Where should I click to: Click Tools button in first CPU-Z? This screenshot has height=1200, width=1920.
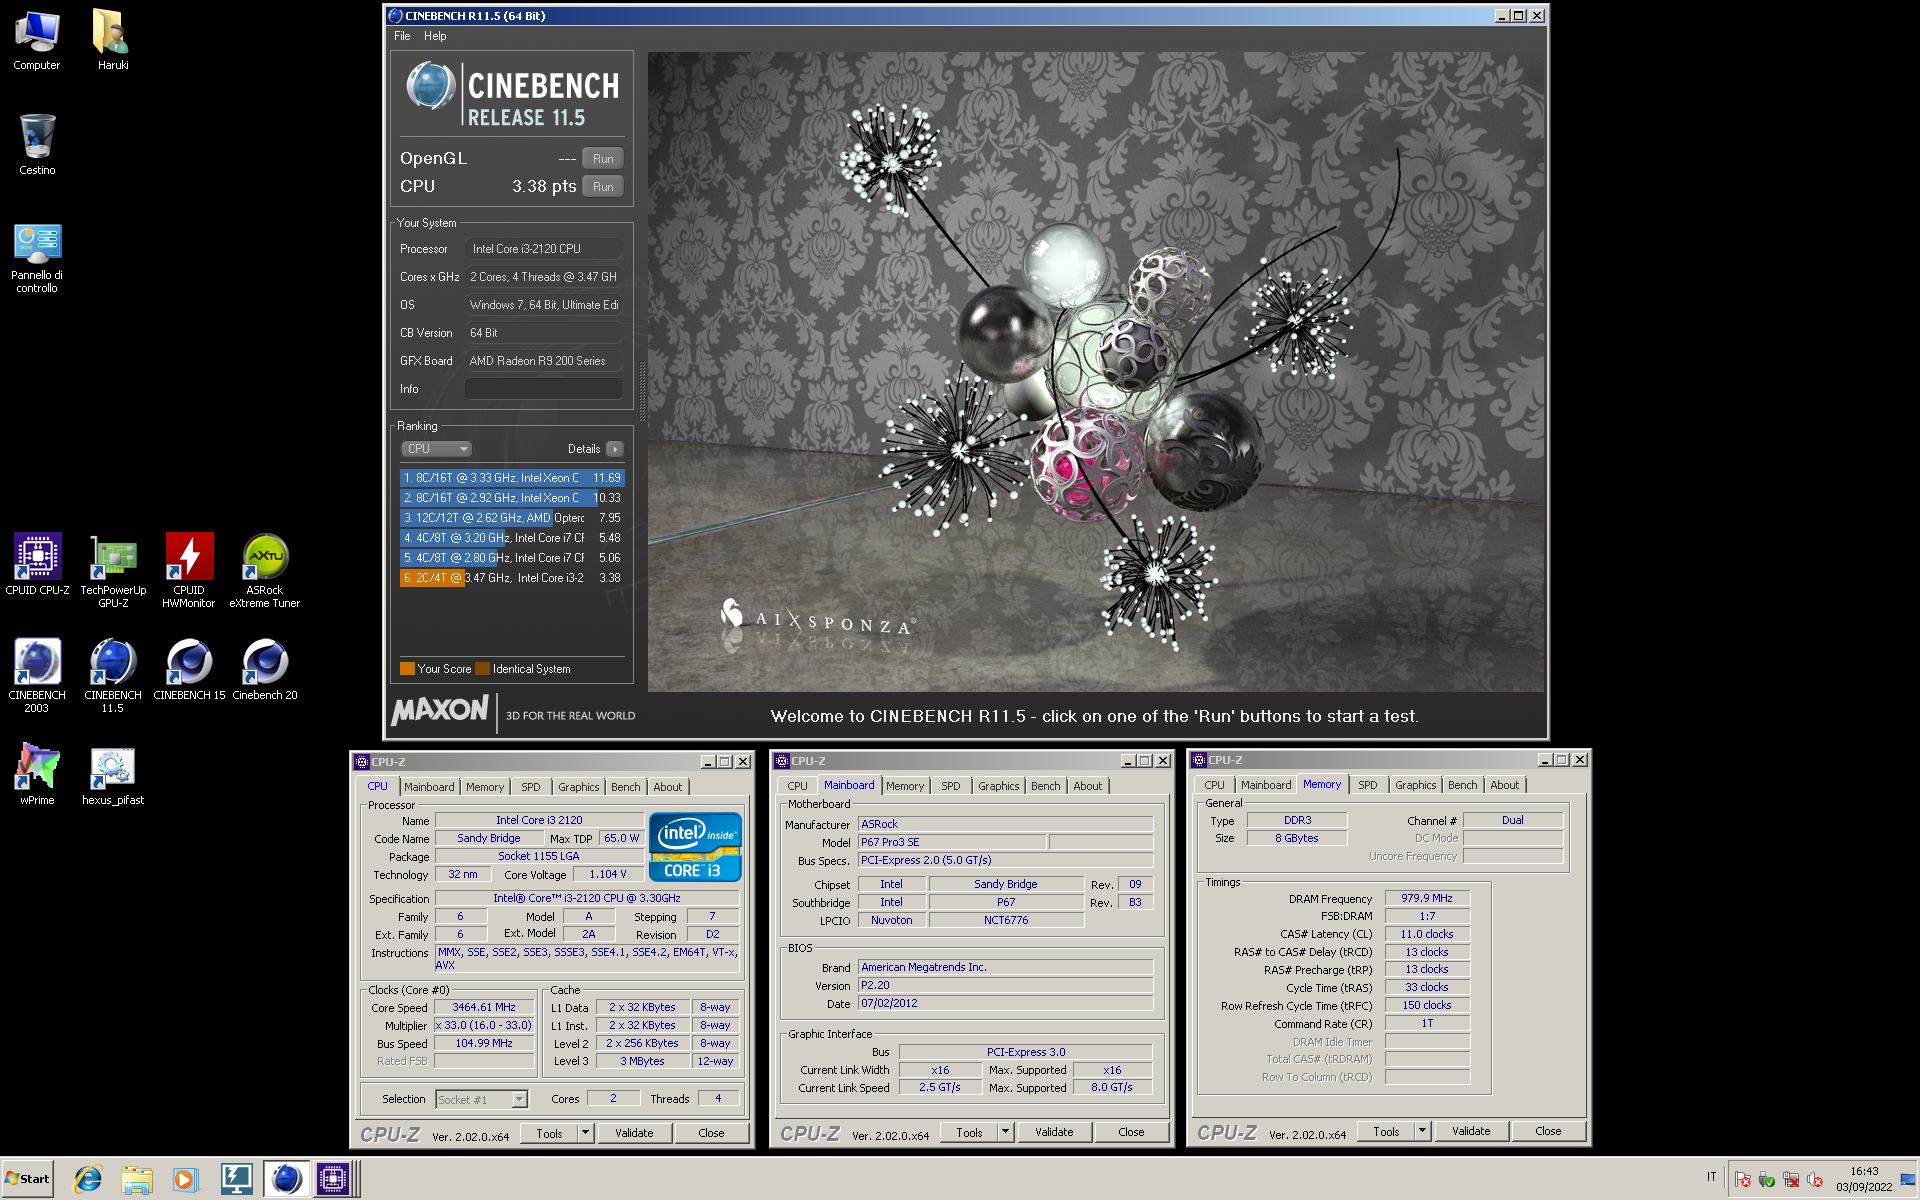click(549, 1133)
